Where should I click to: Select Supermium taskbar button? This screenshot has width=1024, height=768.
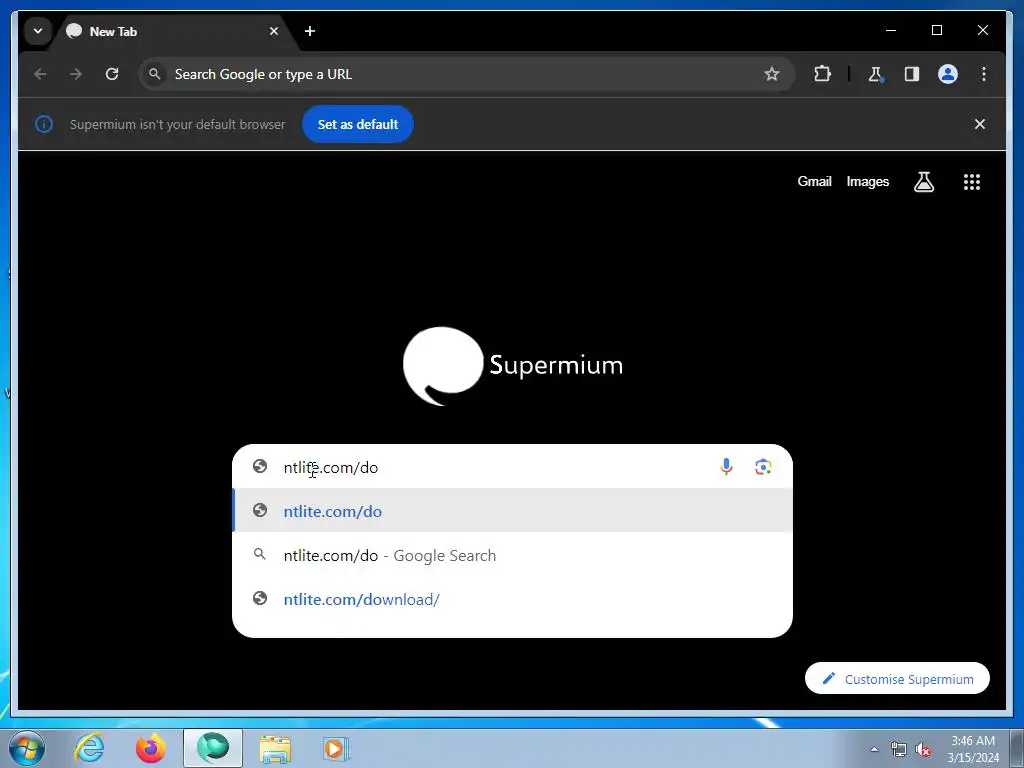click(x=213, y=748)
